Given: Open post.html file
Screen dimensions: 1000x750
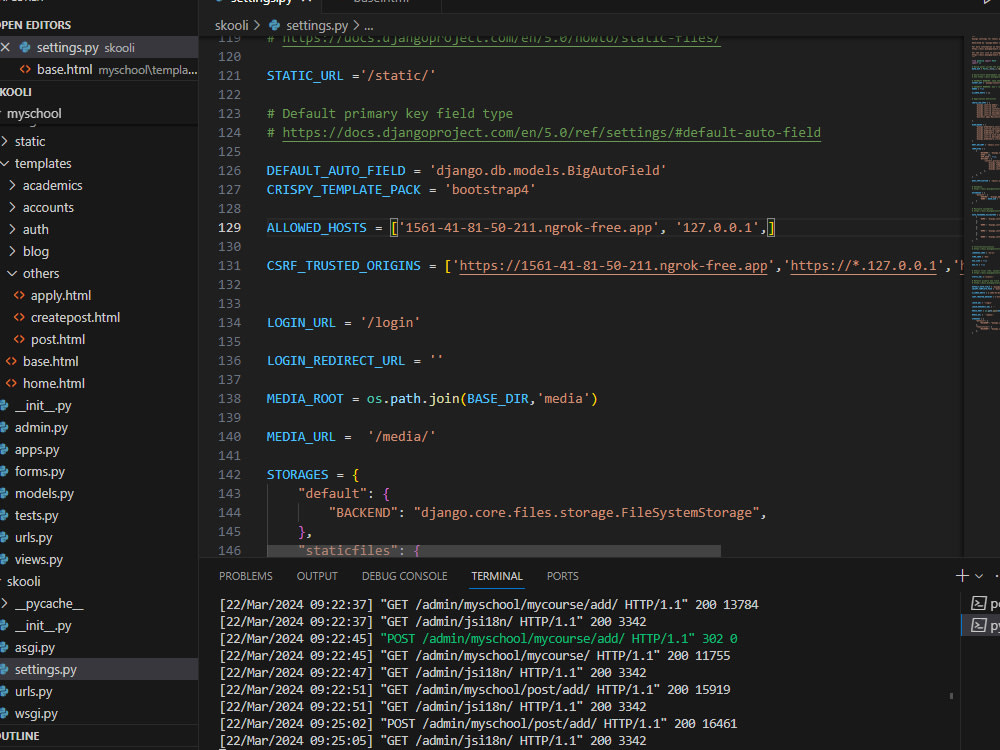Looking at the screenshot, I should click(99, 339).
